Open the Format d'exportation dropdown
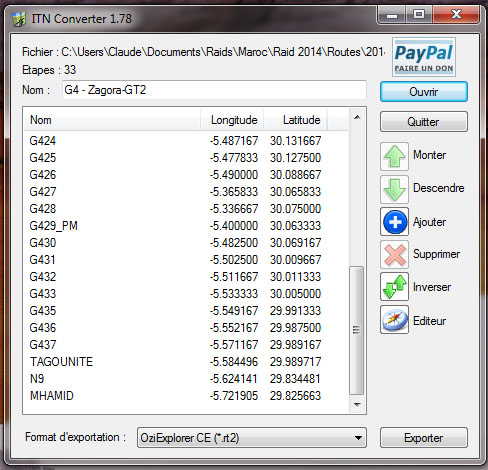 pos(252,438)
